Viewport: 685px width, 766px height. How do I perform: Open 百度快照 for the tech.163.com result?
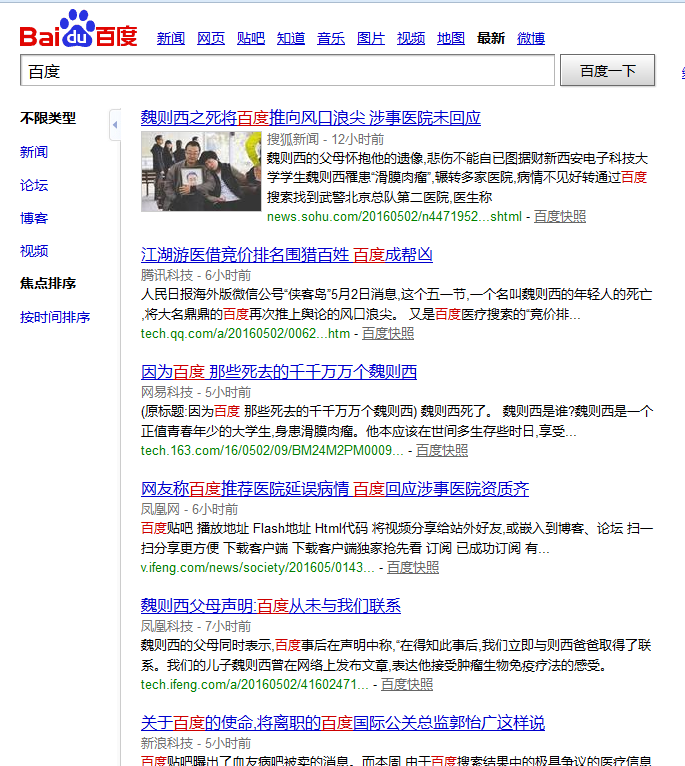[442, 450]
